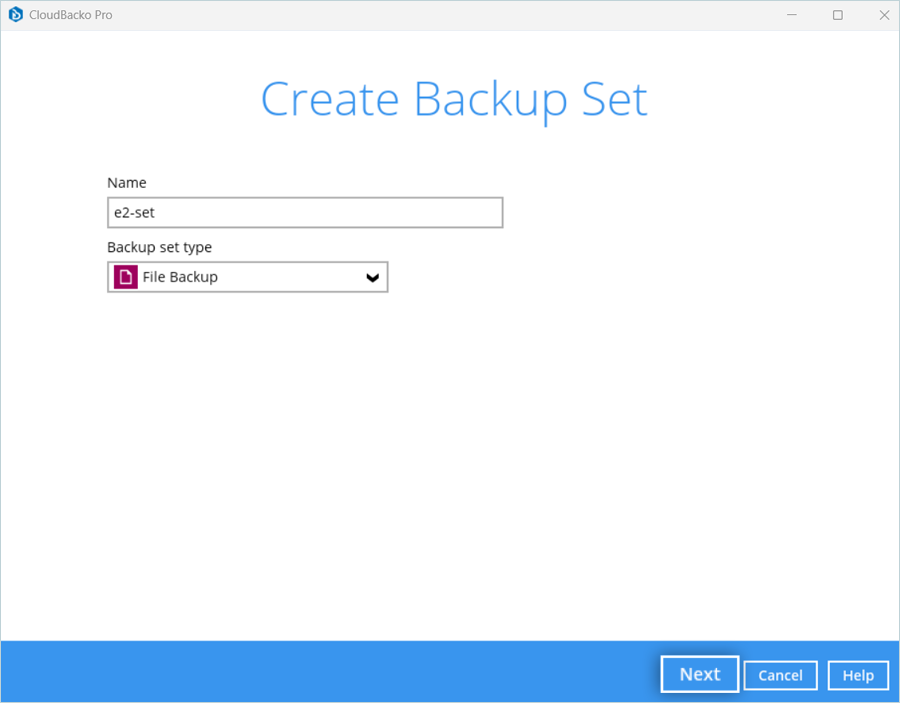Maximize the CloudBacko Pro window

pyautogui.click(x=838, y=15)
